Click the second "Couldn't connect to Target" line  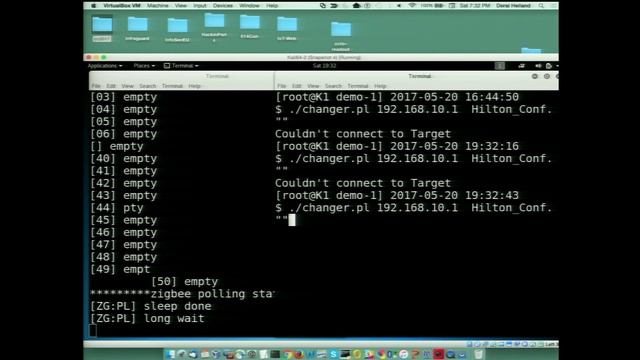pos(363,183)
